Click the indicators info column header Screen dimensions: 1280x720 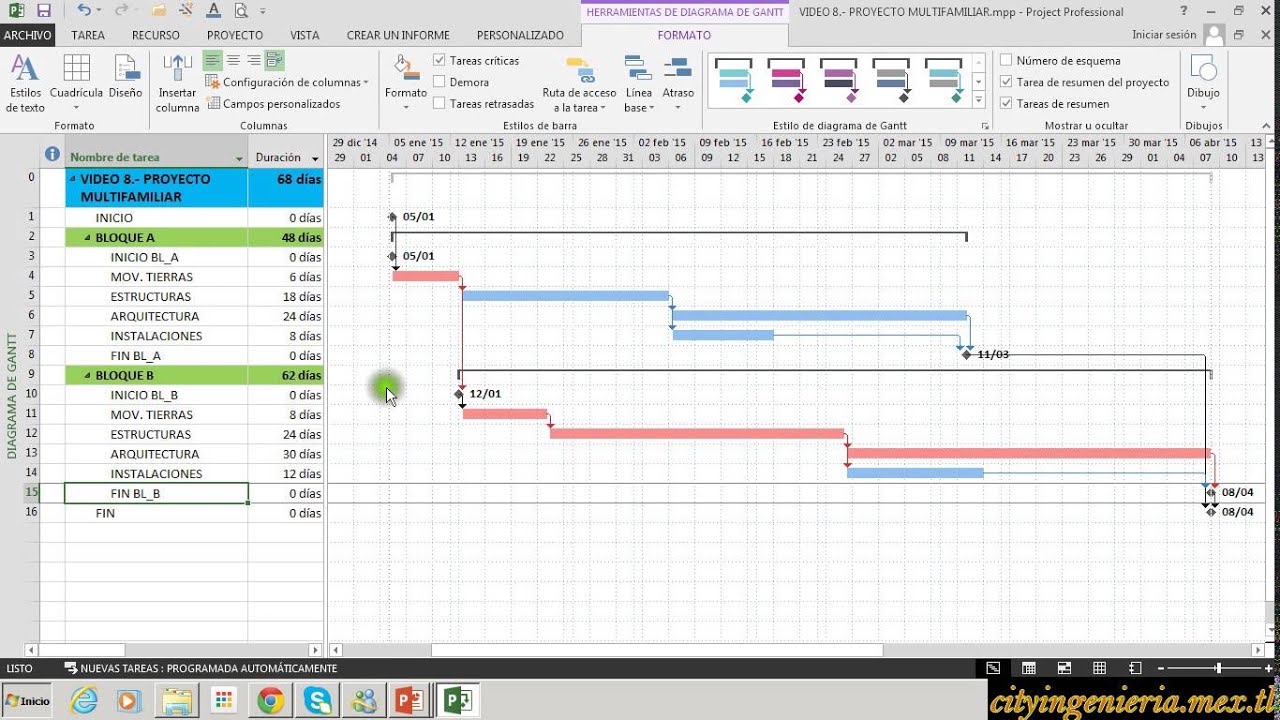tap(52, 155)
